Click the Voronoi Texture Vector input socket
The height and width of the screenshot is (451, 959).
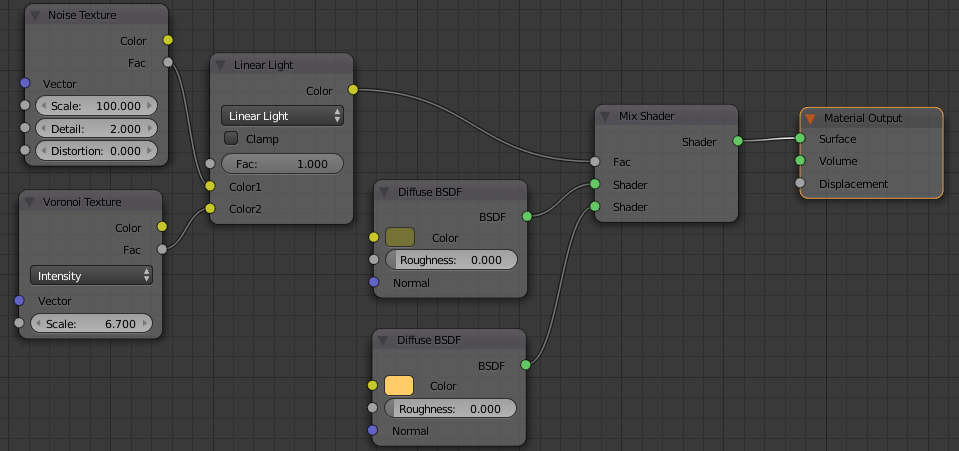[19, 300]
